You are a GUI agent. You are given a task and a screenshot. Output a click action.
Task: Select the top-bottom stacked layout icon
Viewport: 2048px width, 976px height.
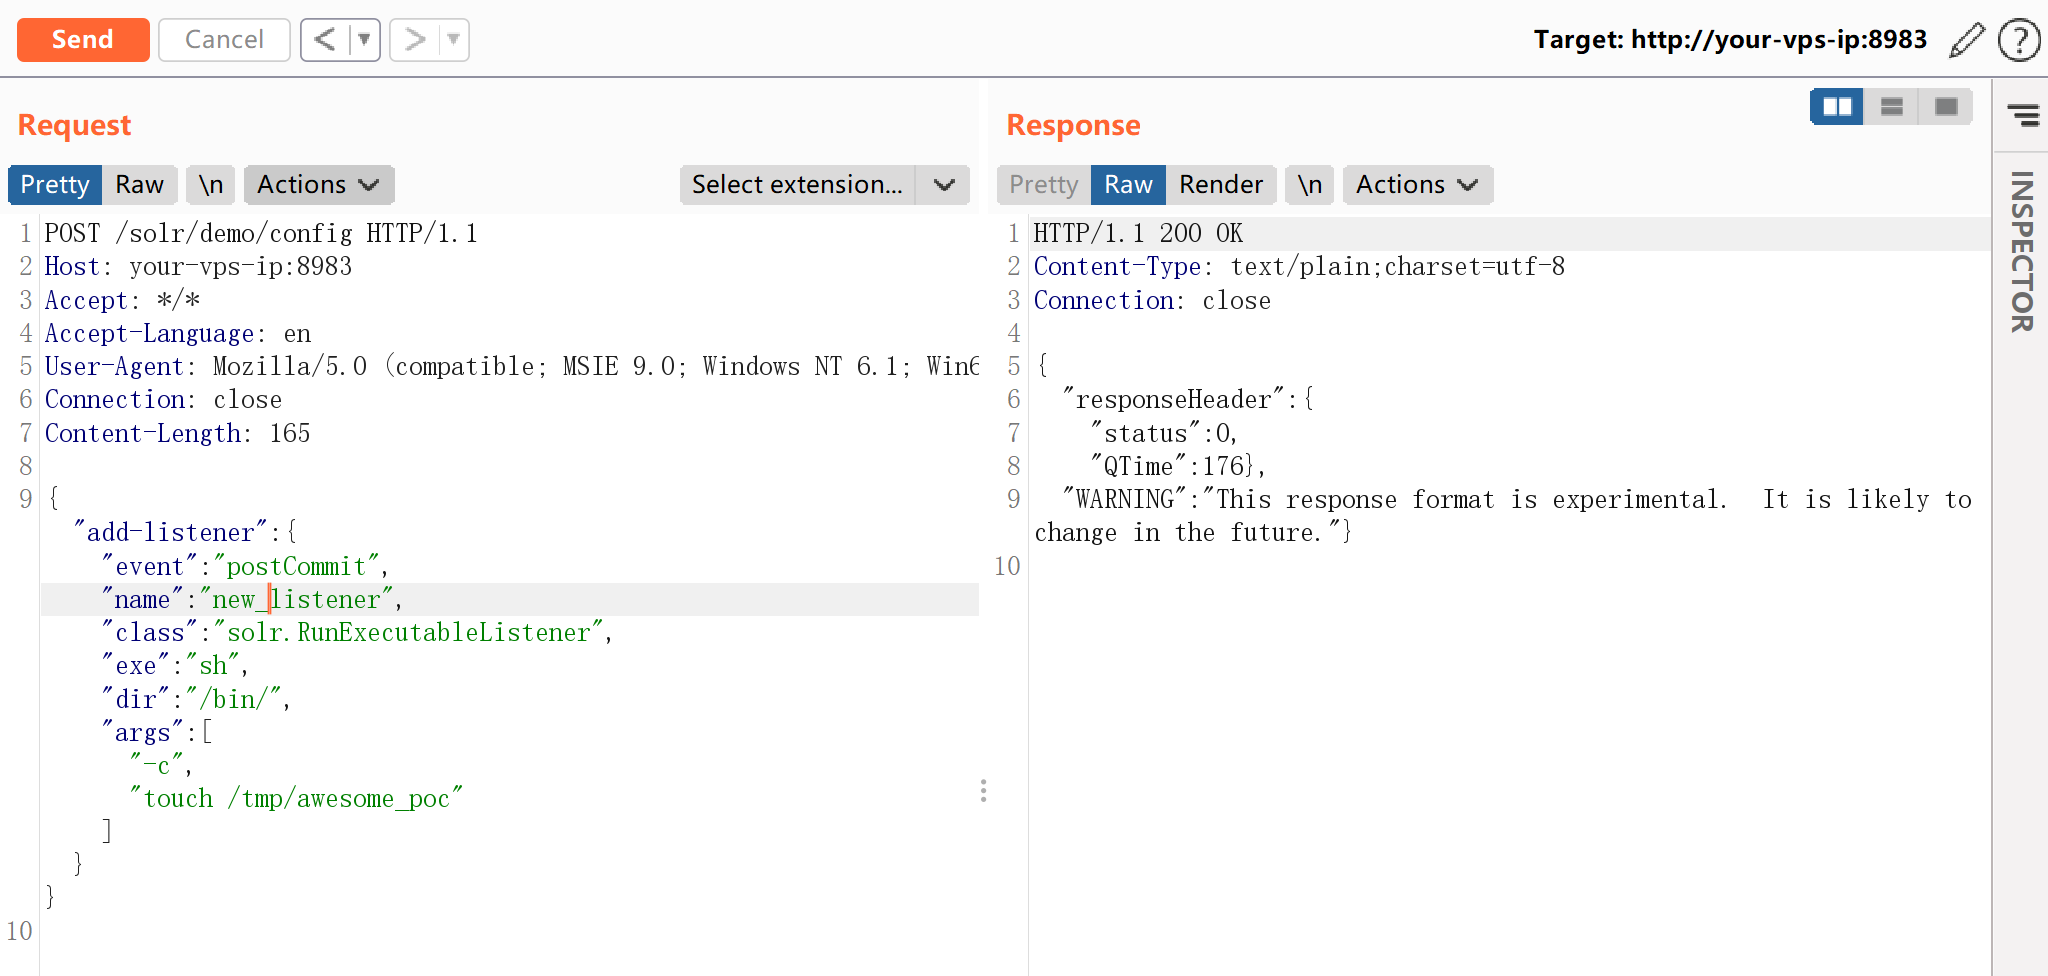point(1891,107)
